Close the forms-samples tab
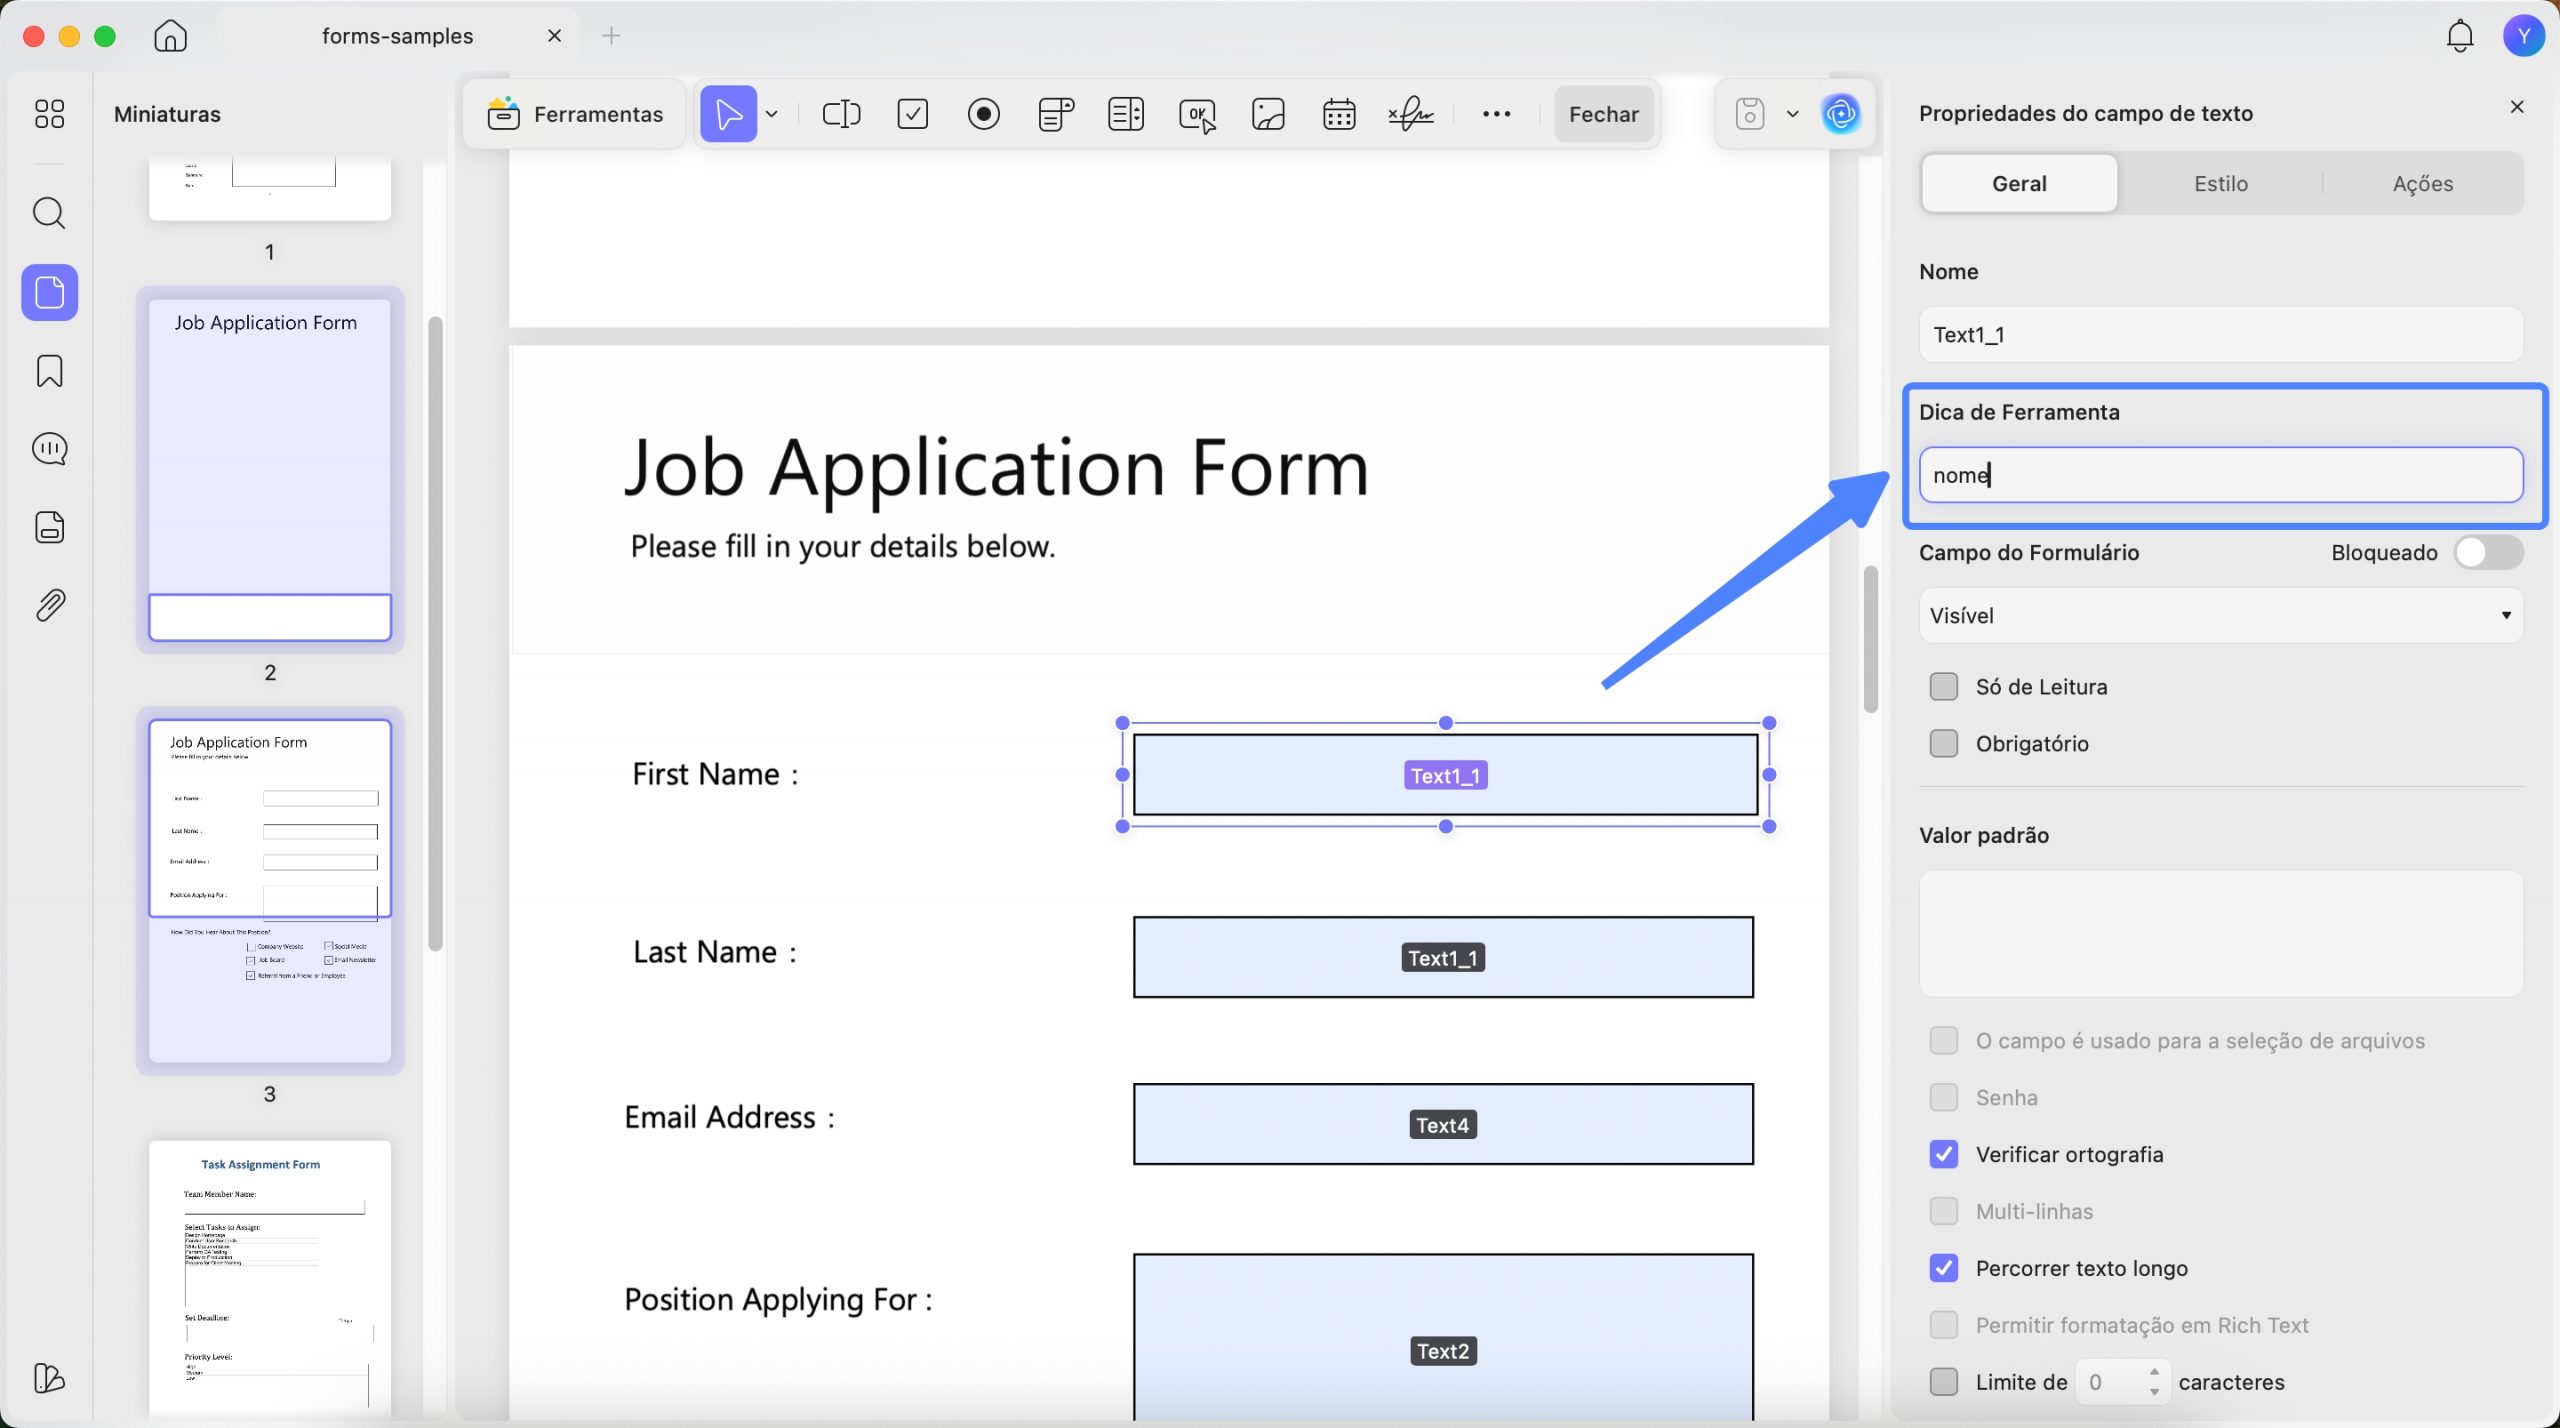This screenshot has width=2560, height=1428. [555, 36]
